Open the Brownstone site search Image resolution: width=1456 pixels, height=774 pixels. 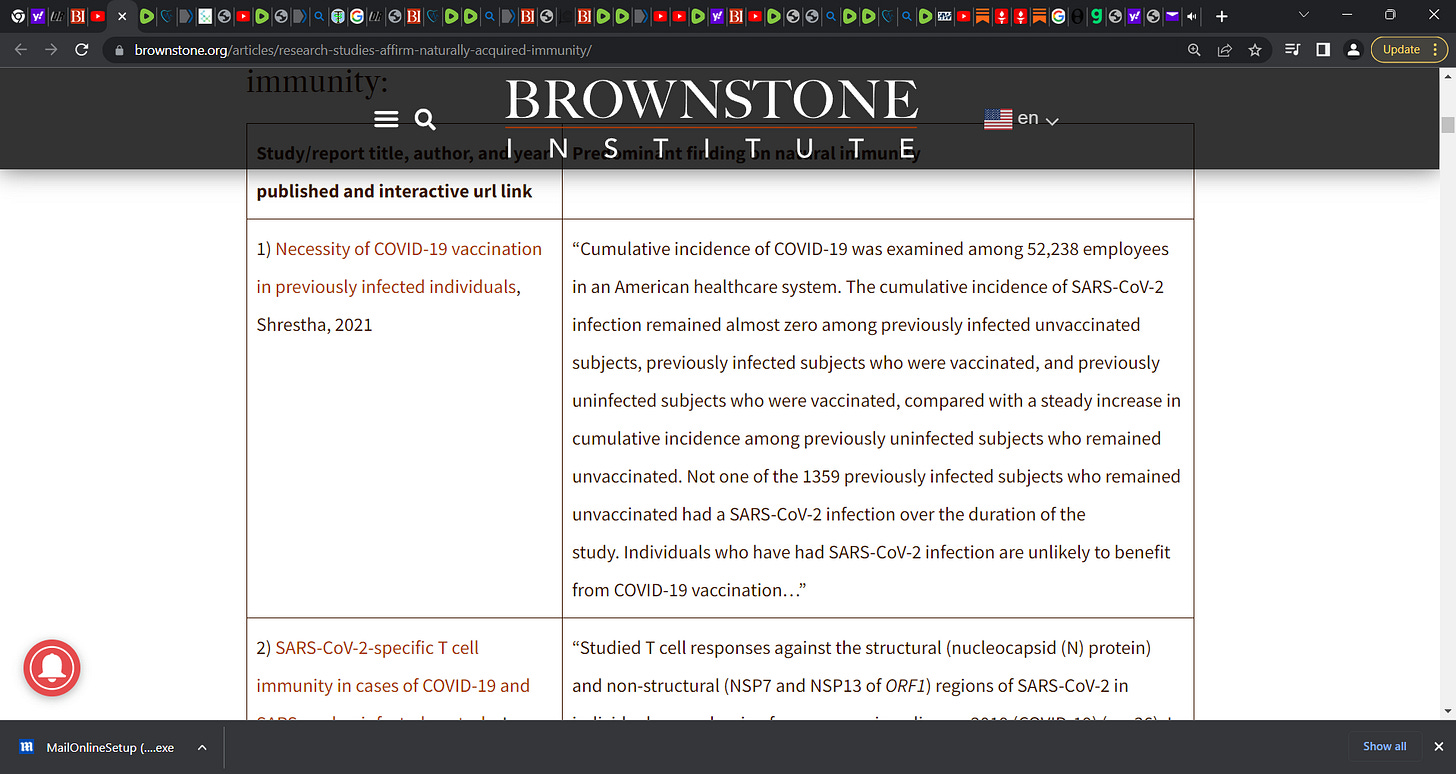click(x=425, y=120)
